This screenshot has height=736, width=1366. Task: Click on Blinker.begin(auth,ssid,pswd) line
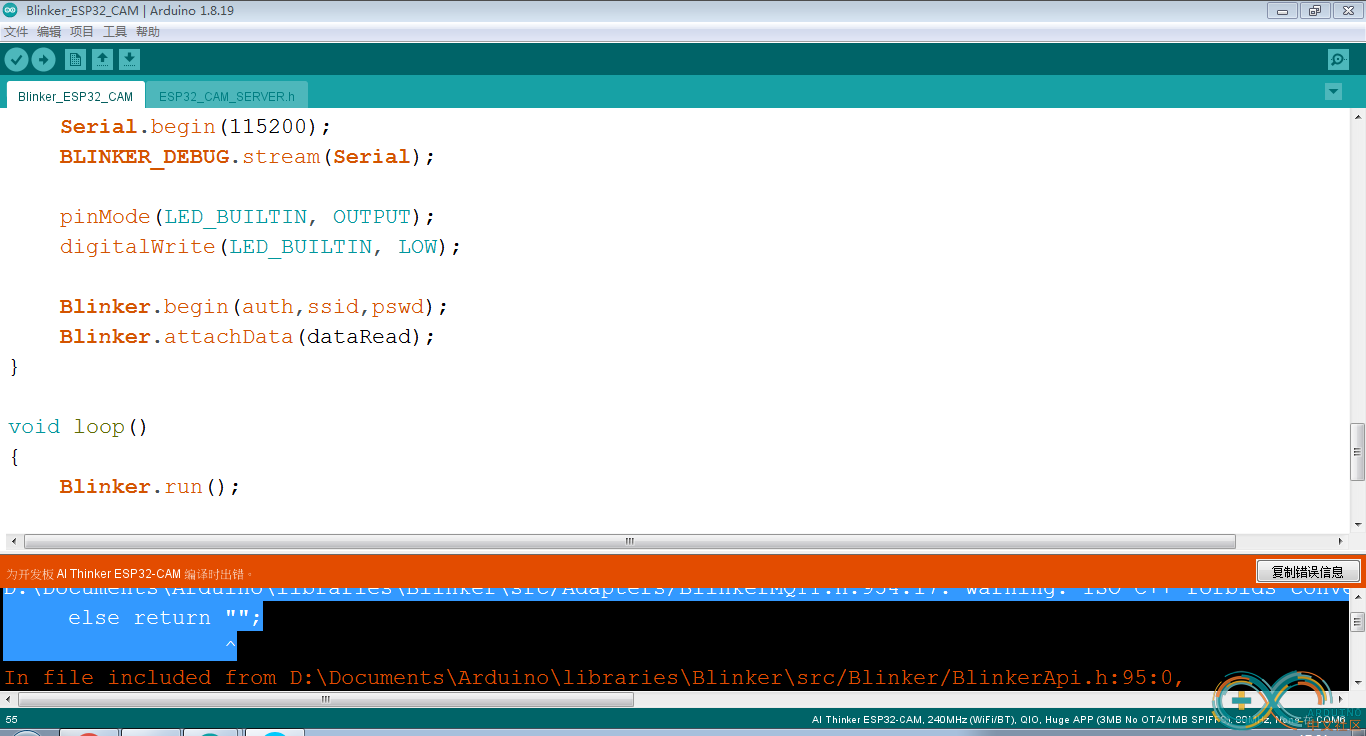254,307
